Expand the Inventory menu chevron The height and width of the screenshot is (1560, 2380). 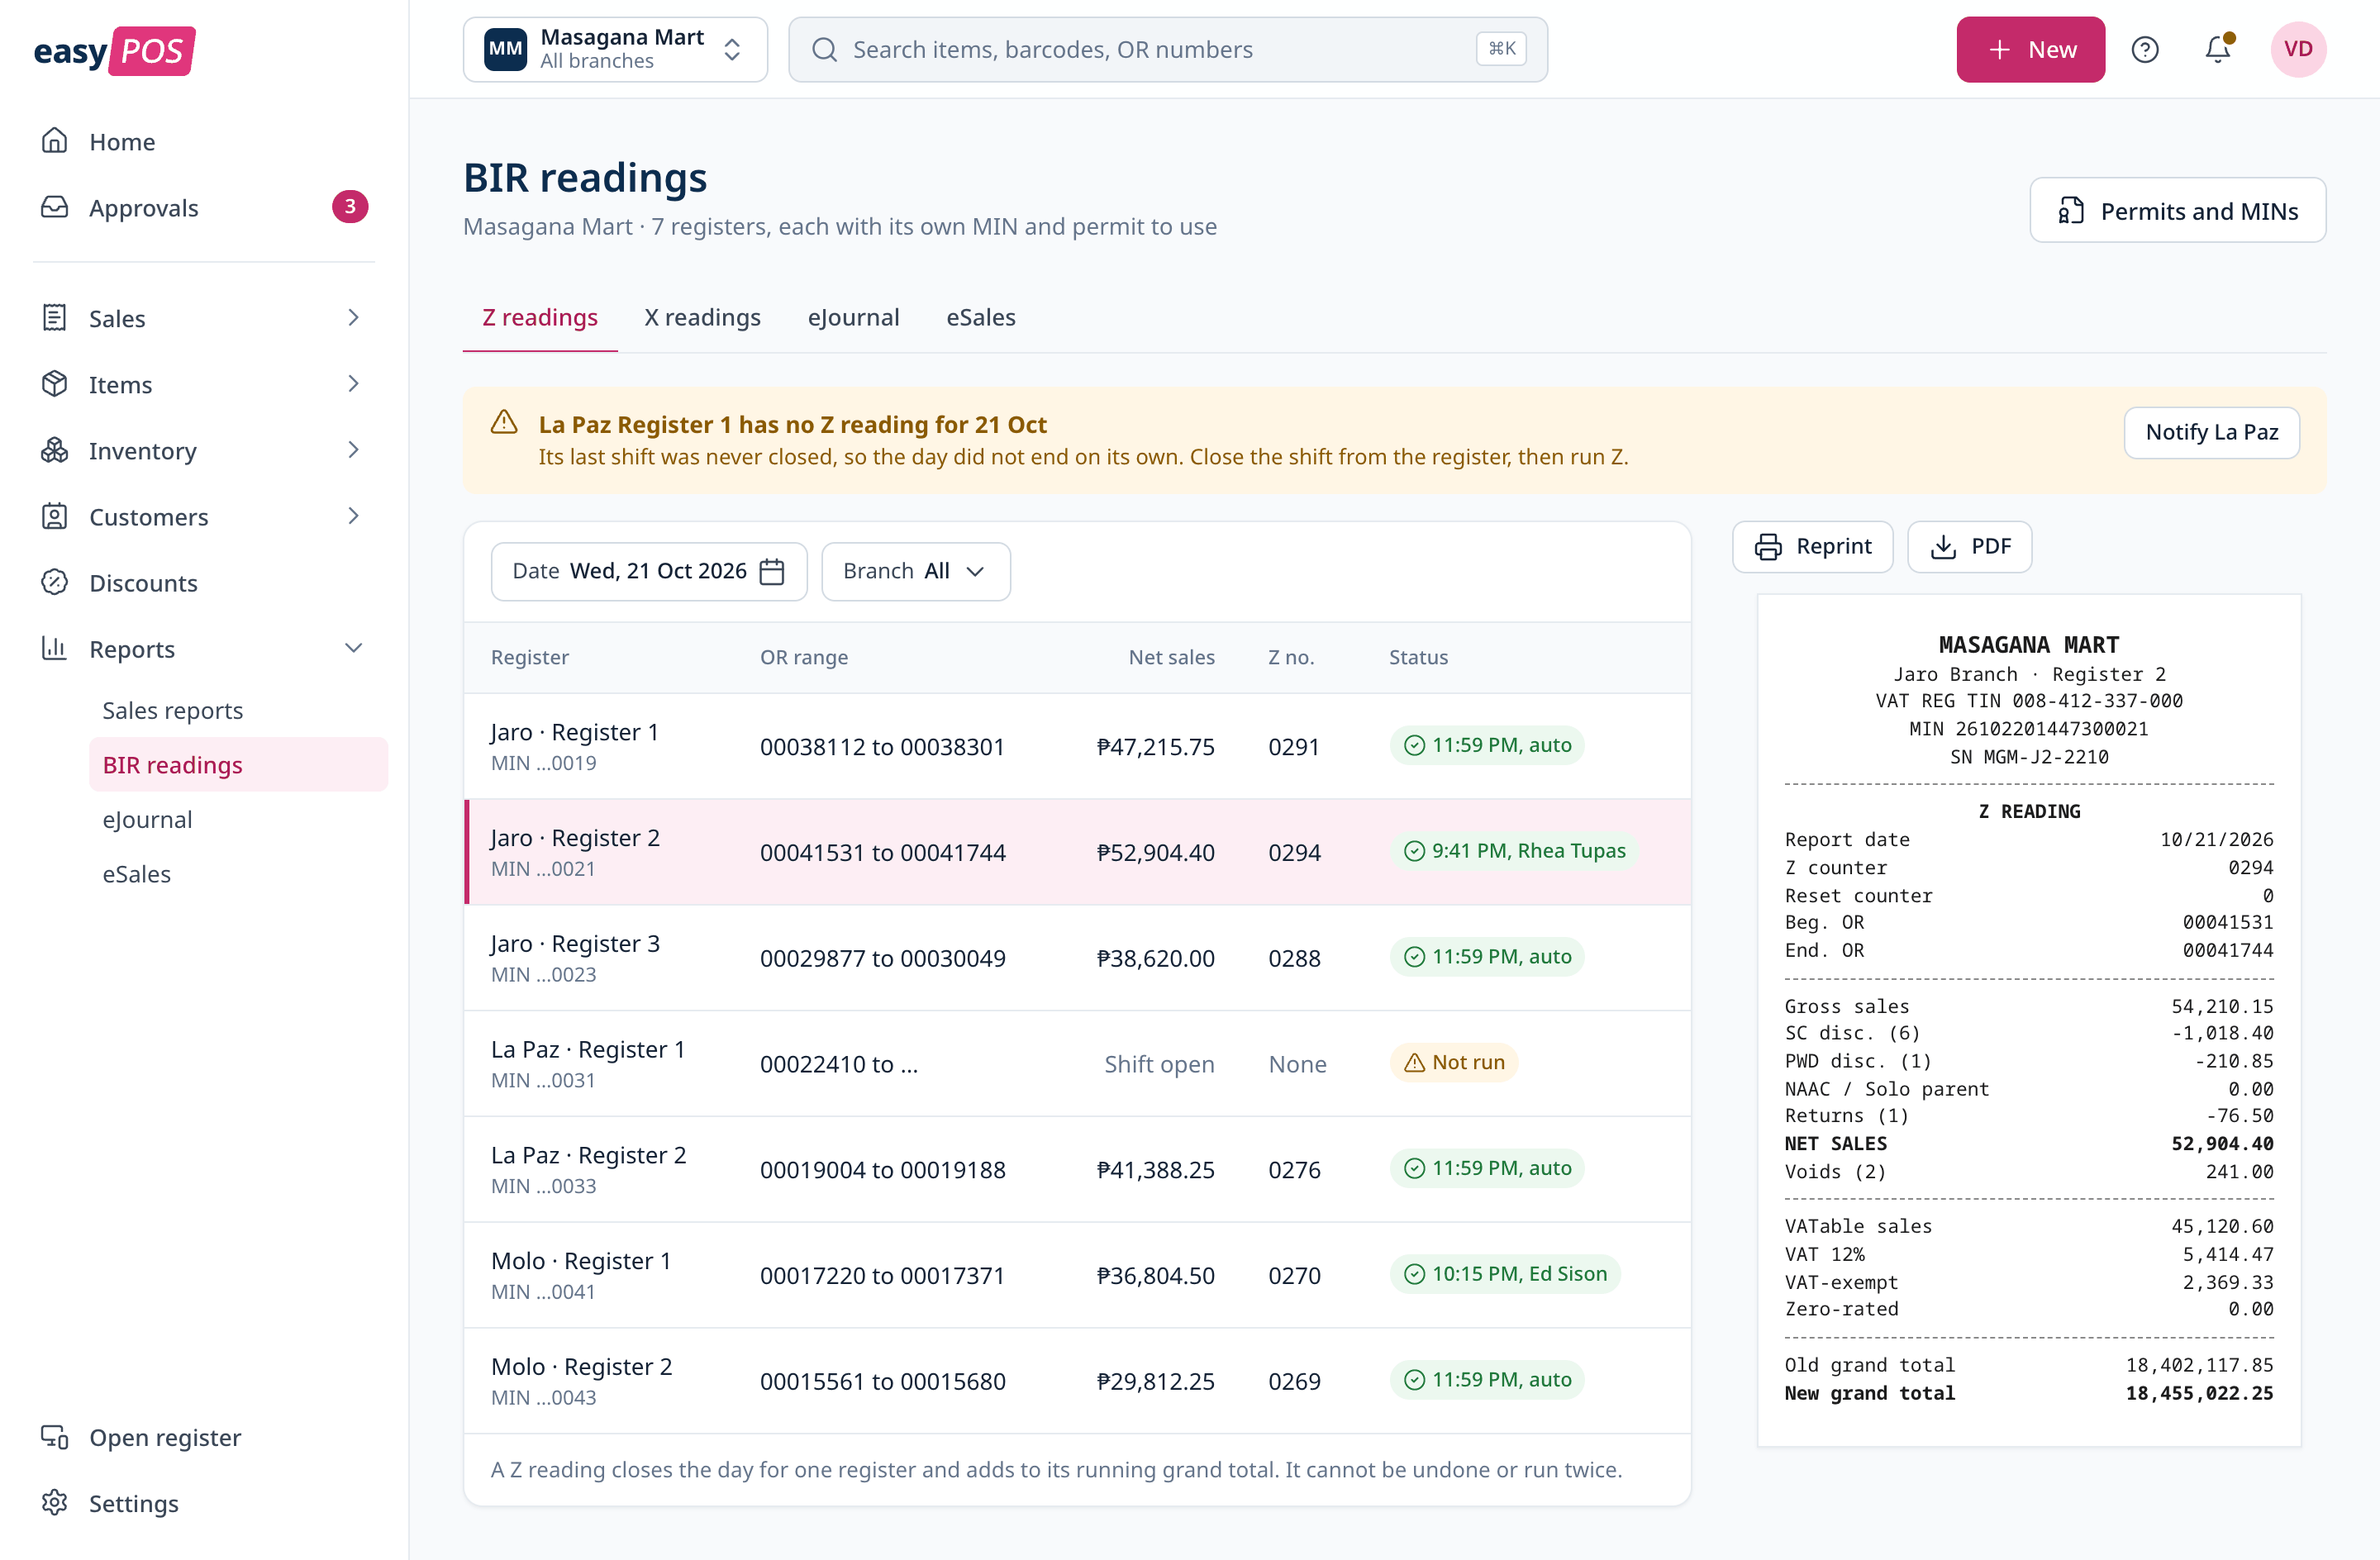coord(353,450)
